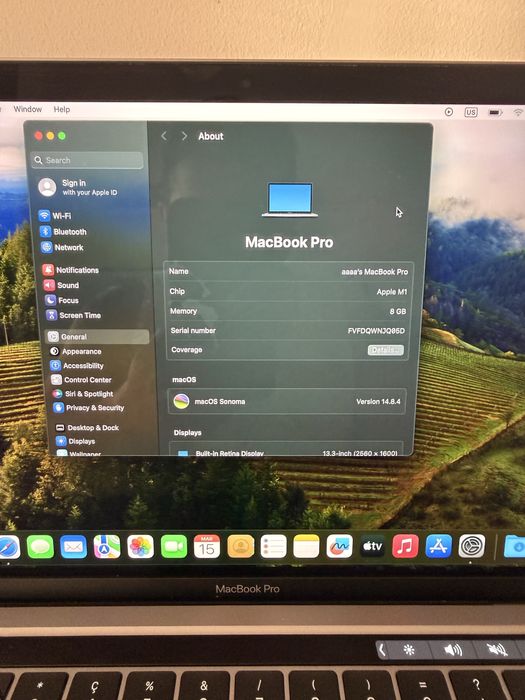Viewport: 525px width, 700px height.
Task: Click Version 14.8.4 text
Action: [x=378, y=401]
